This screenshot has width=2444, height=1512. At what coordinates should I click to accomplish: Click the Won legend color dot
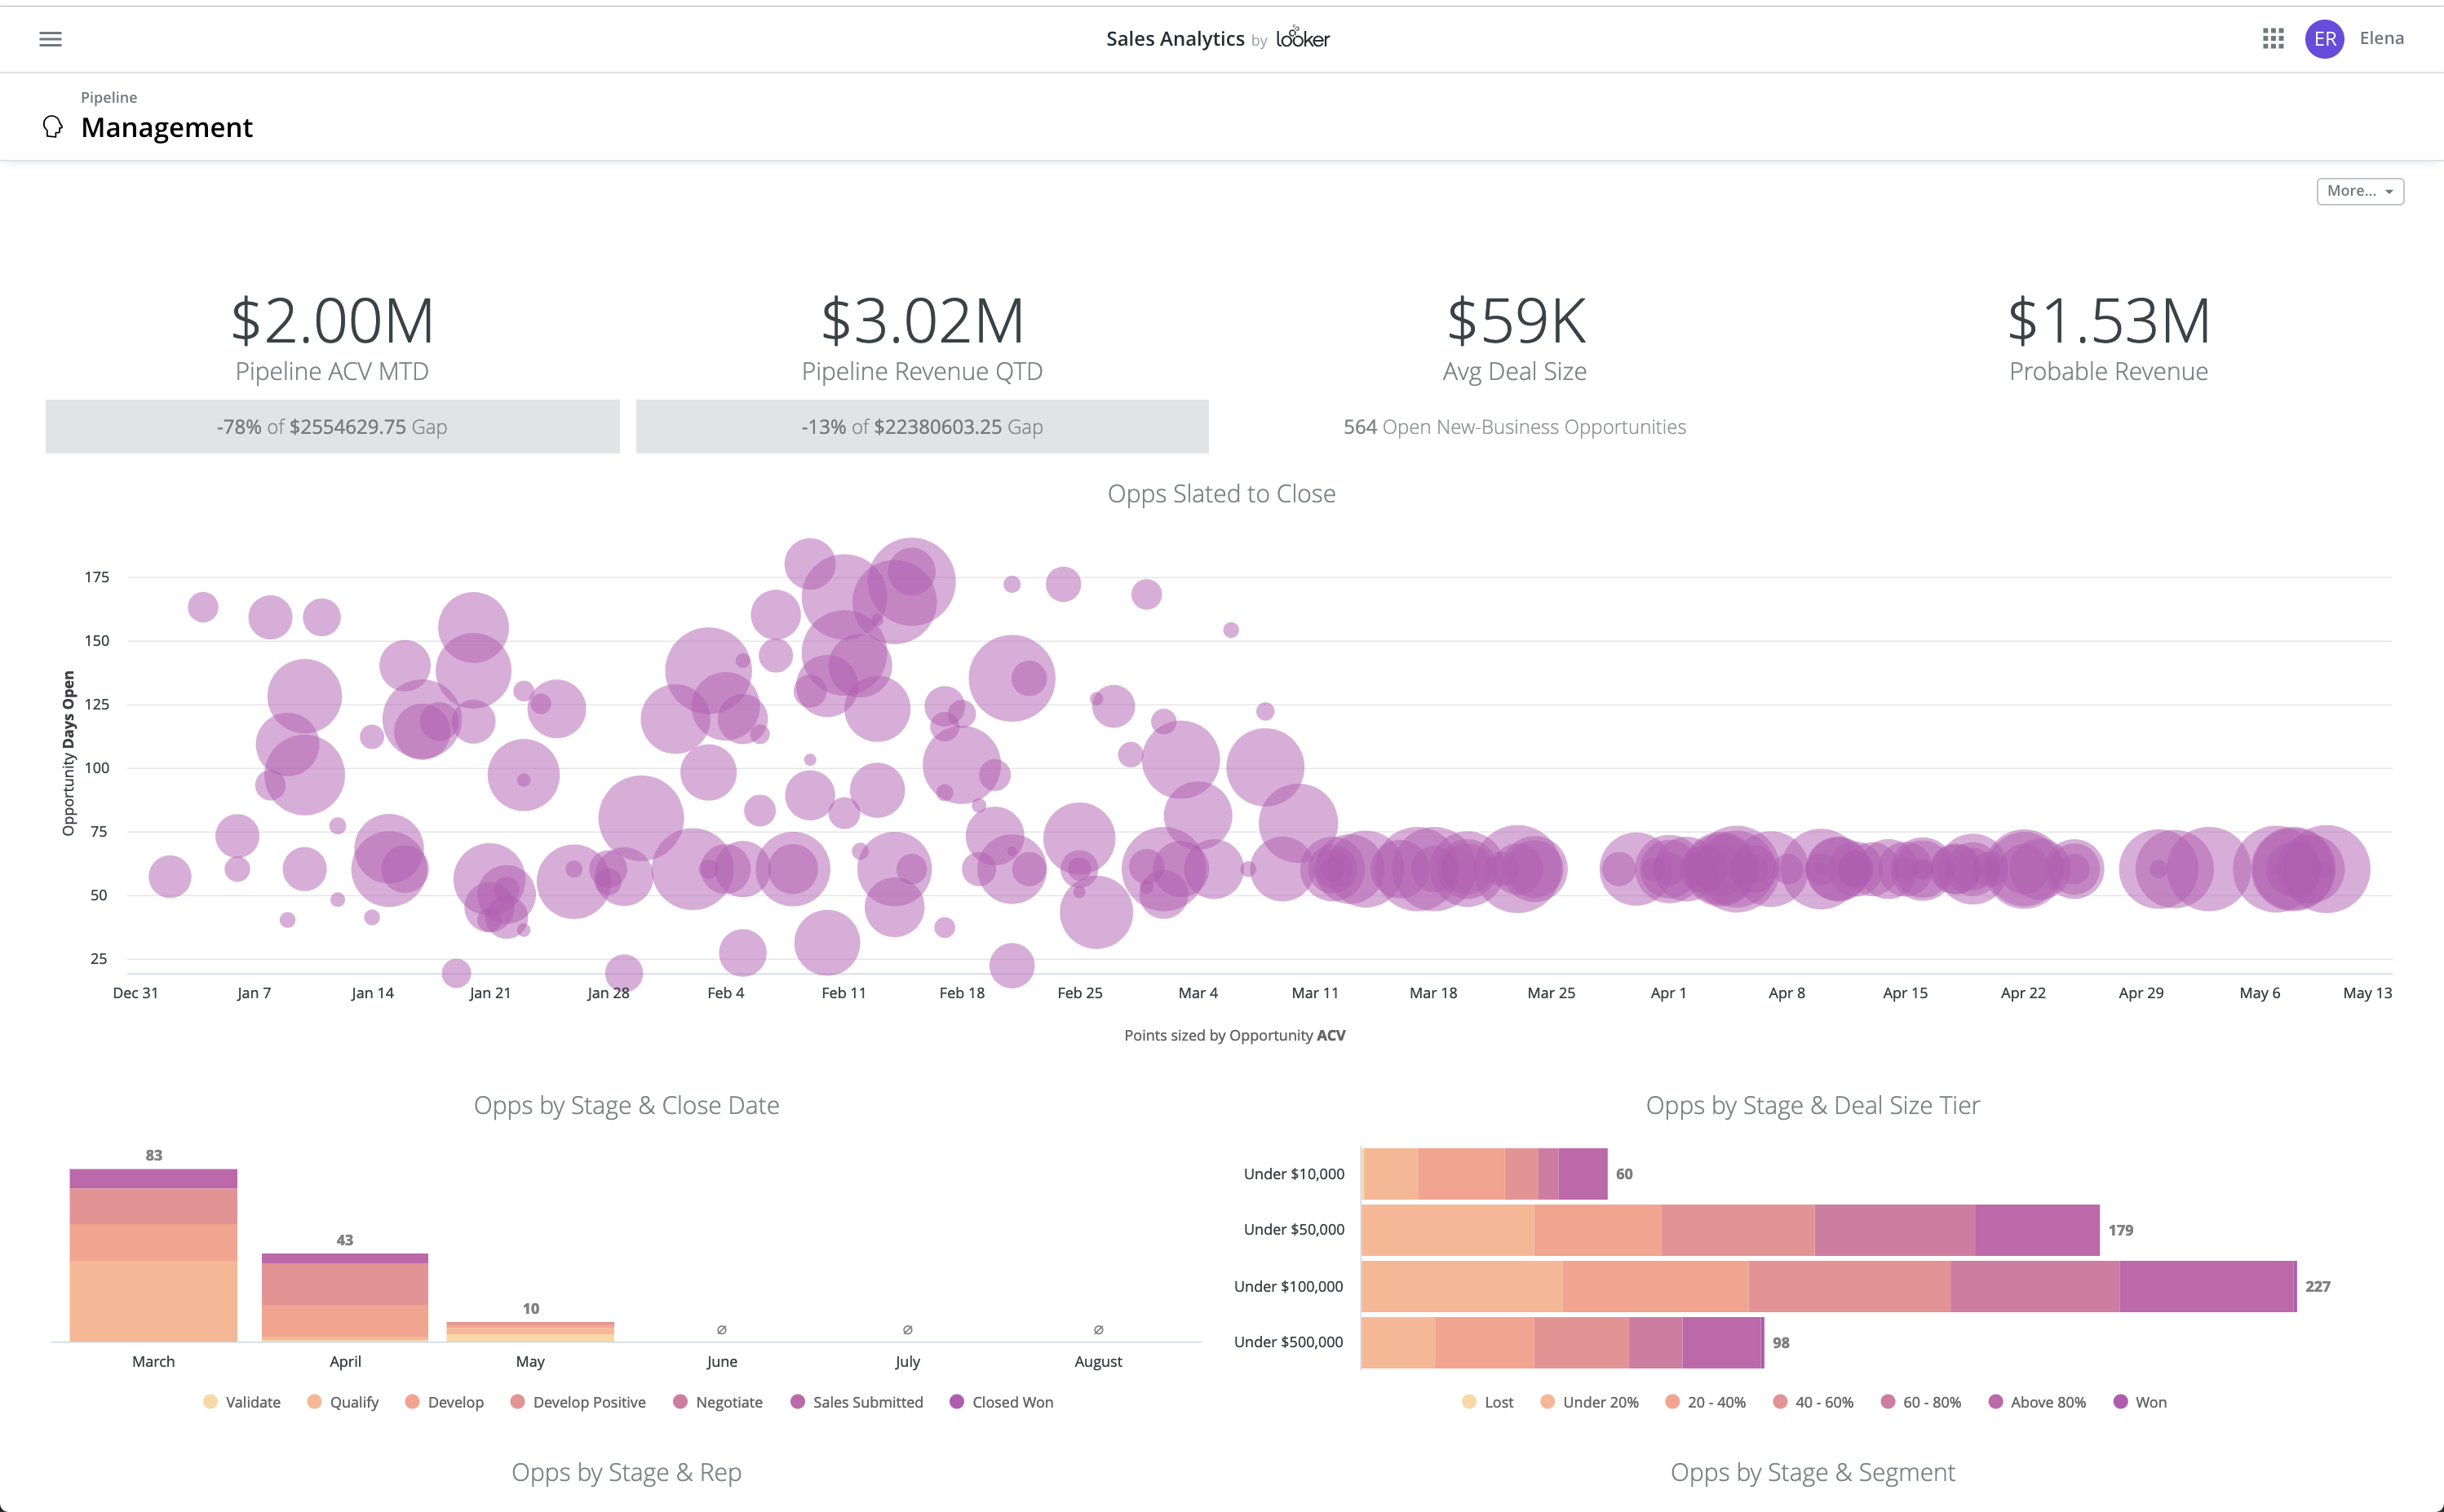pos(2120,1402)
